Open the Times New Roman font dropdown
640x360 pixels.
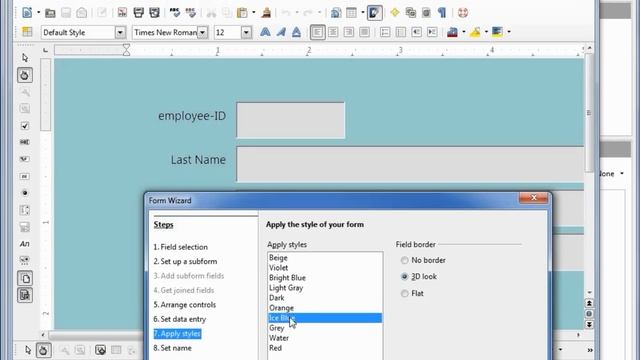tap(202, 32)
